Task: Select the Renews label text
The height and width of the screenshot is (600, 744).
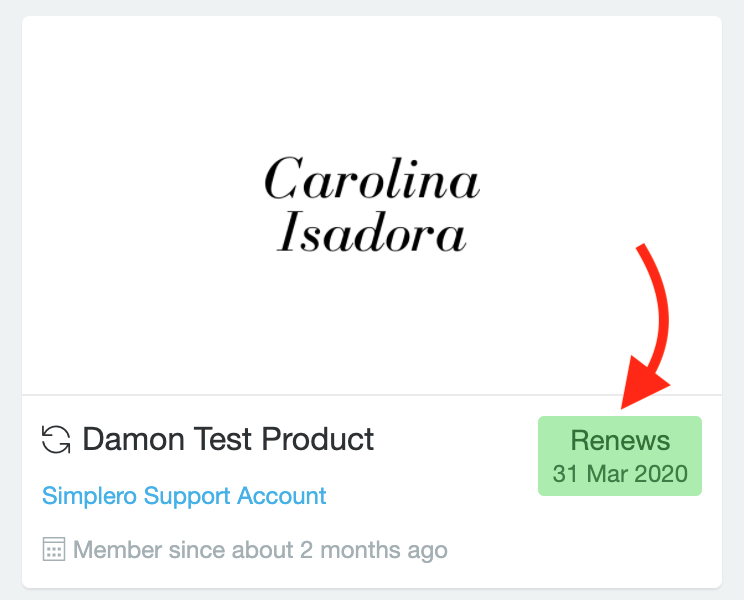Action: coord(620,440)
